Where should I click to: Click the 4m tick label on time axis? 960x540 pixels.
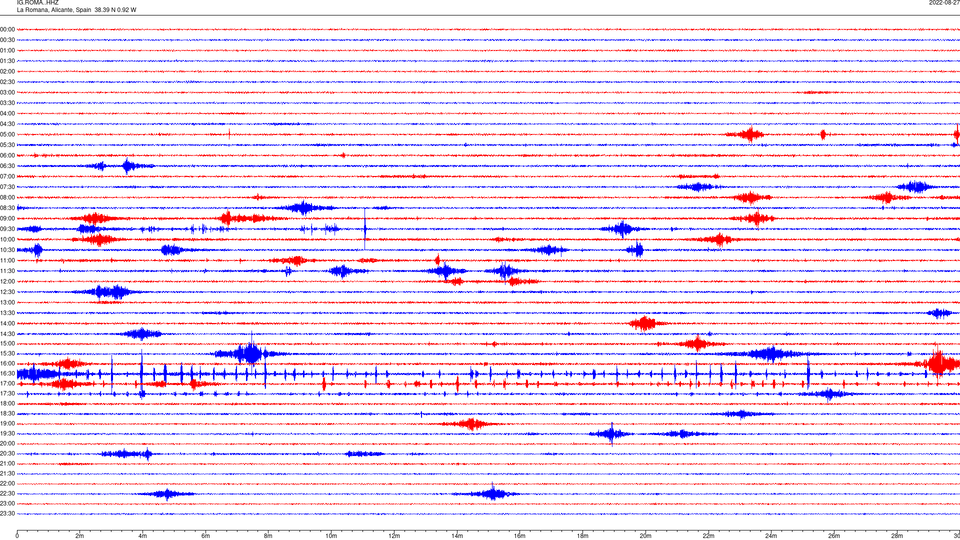[x=143, y=536]
